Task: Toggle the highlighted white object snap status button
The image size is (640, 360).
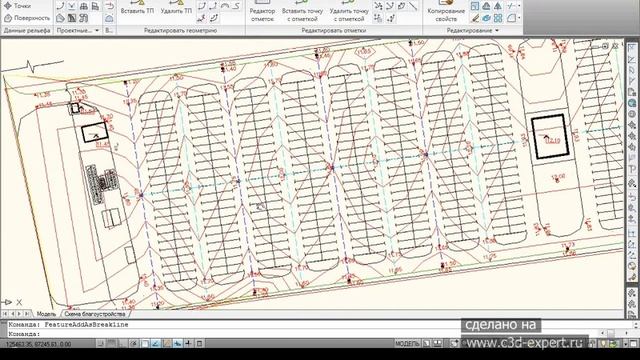Action: pyautogui.click(x=145, y=344)
